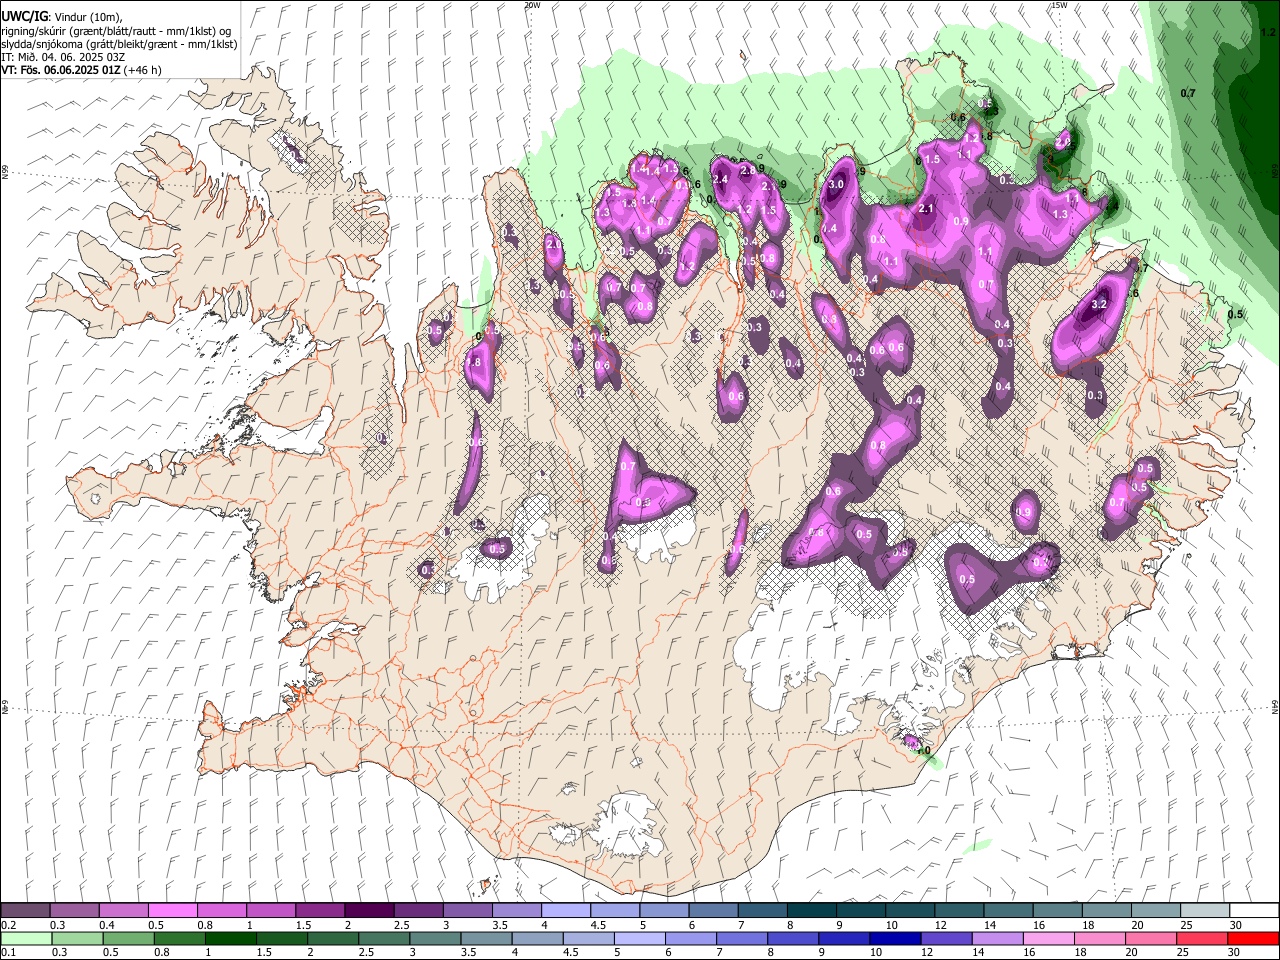Click the 1.0 value near the southeast coast

922,750
